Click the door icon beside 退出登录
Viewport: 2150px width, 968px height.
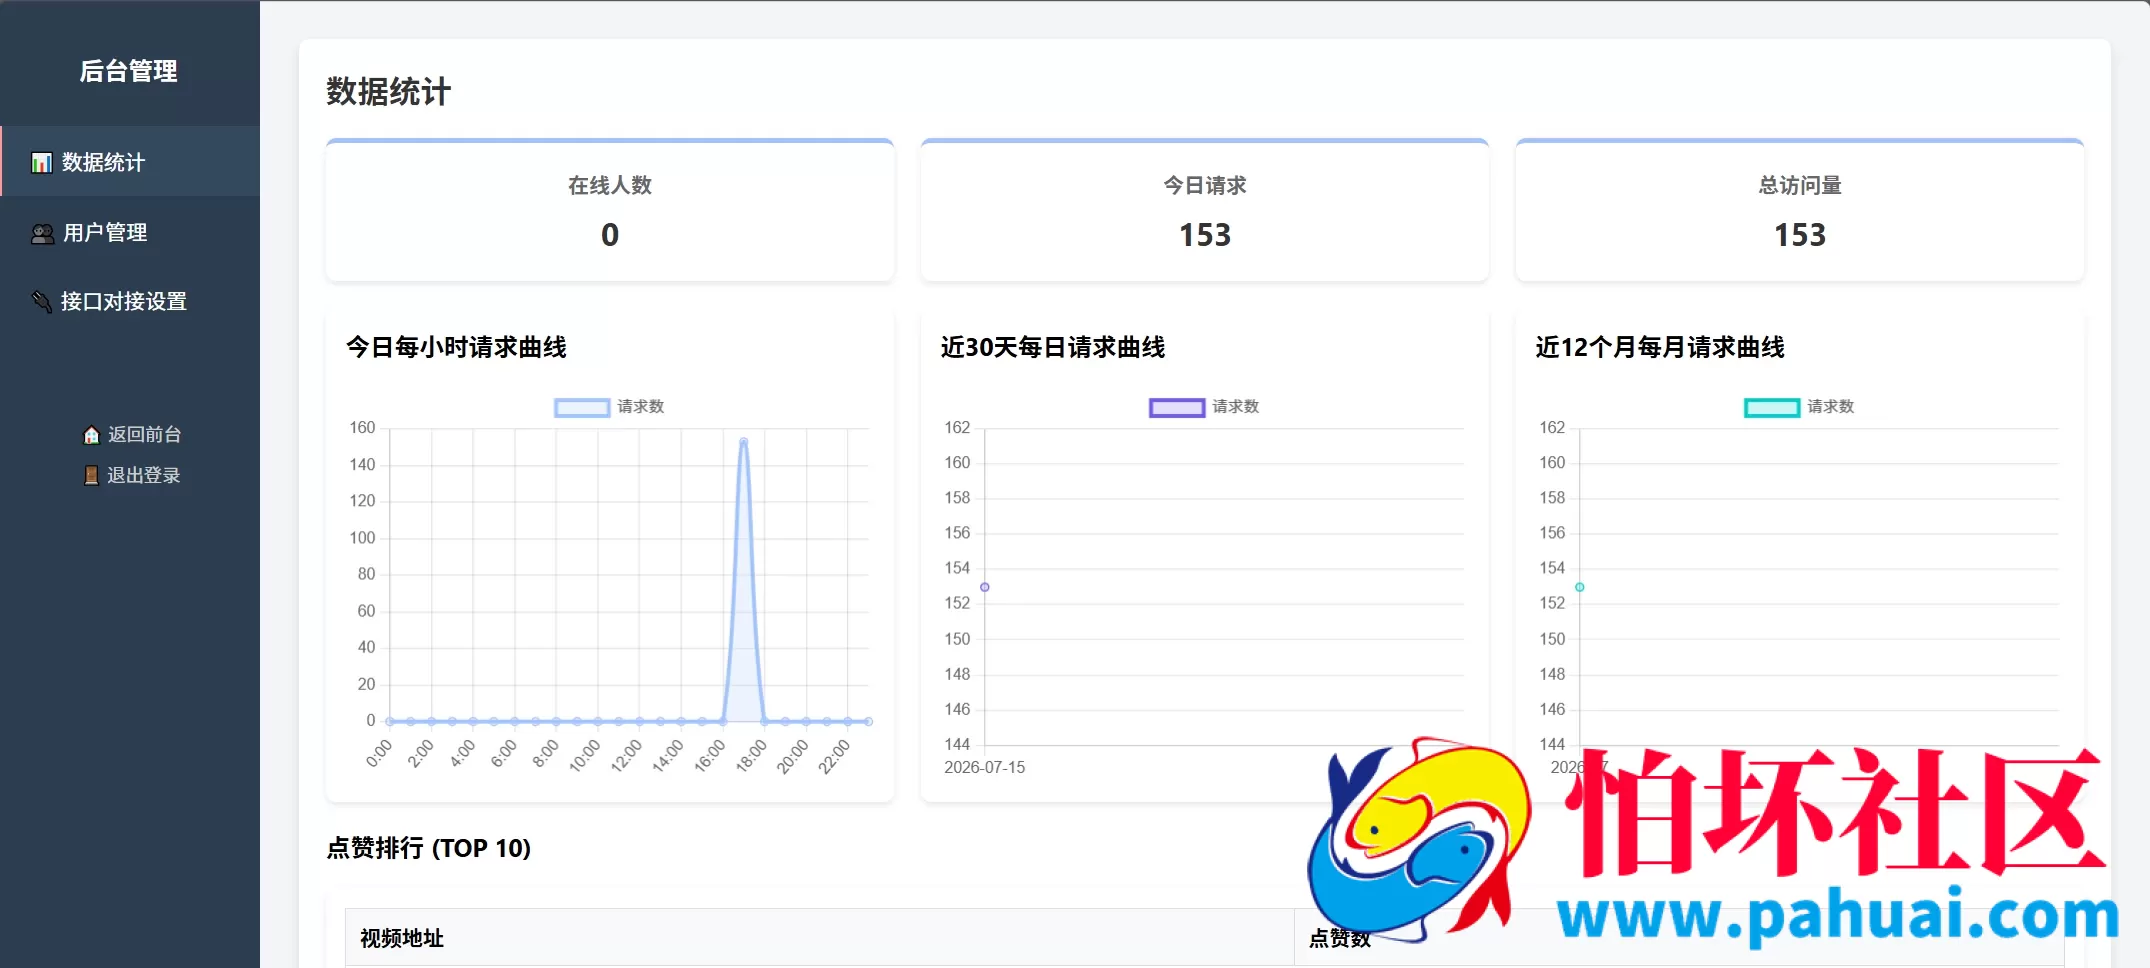[91, 476]
